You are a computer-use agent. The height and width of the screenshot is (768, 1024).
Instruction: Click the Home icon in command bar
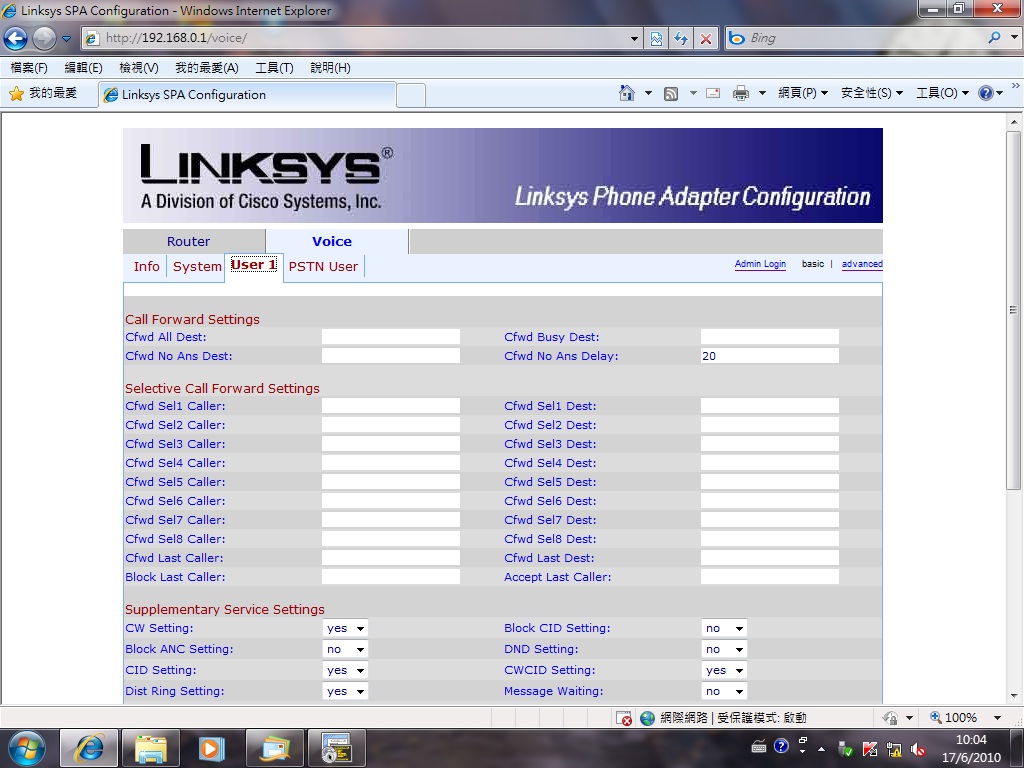pyautogui.click(x=626, y=93)
